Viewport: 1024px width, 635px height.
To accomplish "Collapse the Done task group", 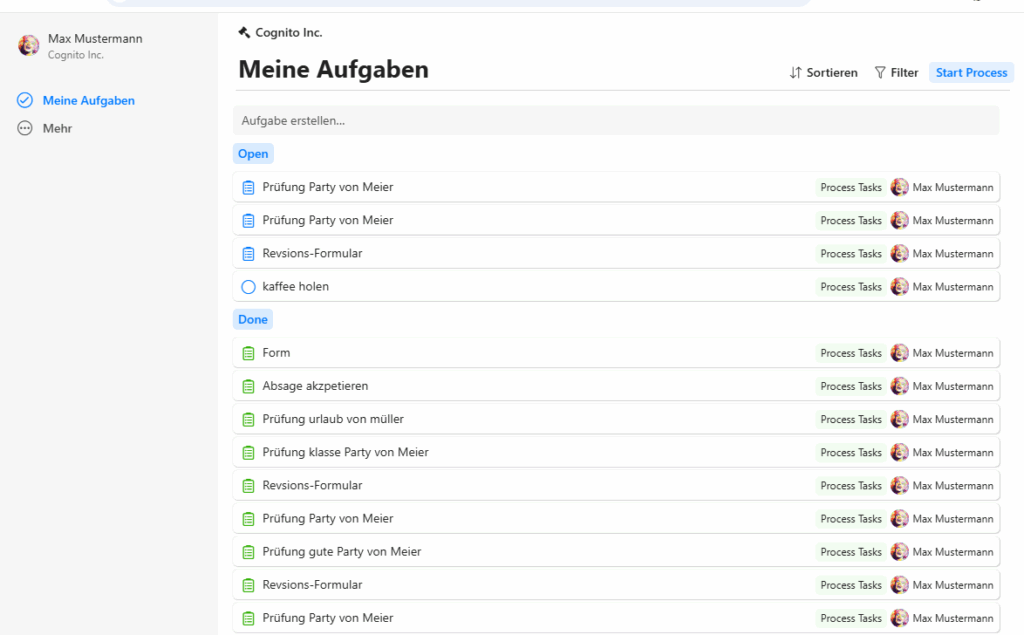I will click(253, 320).
